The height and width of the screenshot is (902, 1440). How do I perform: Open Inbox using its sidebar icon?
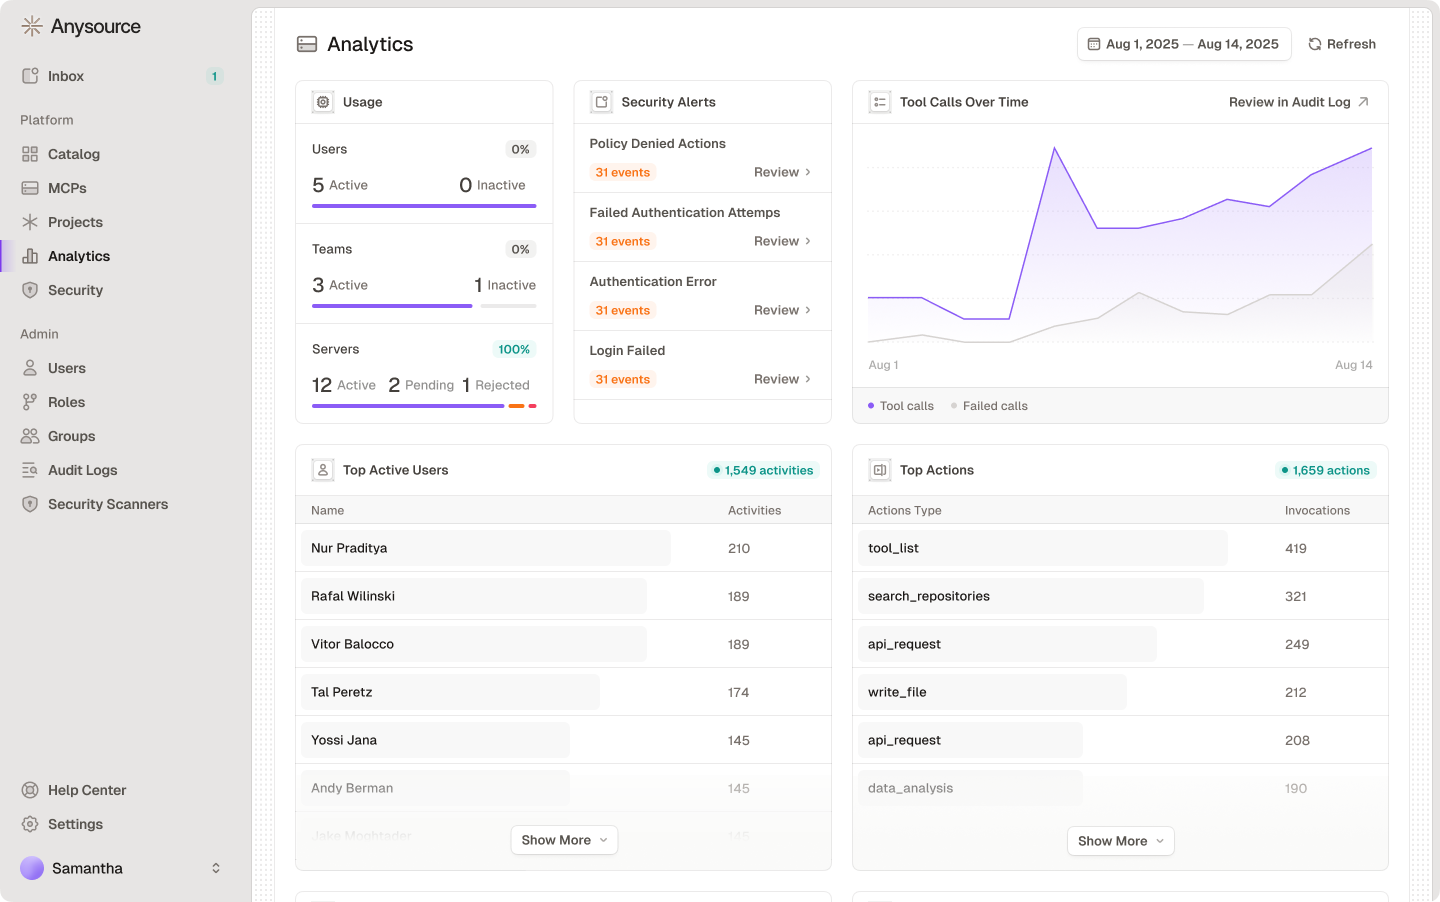coord(31,75)
